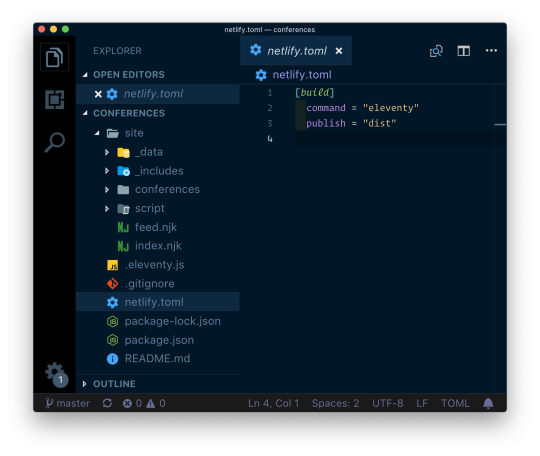Click the .gitignore git icon

[112, 284]
